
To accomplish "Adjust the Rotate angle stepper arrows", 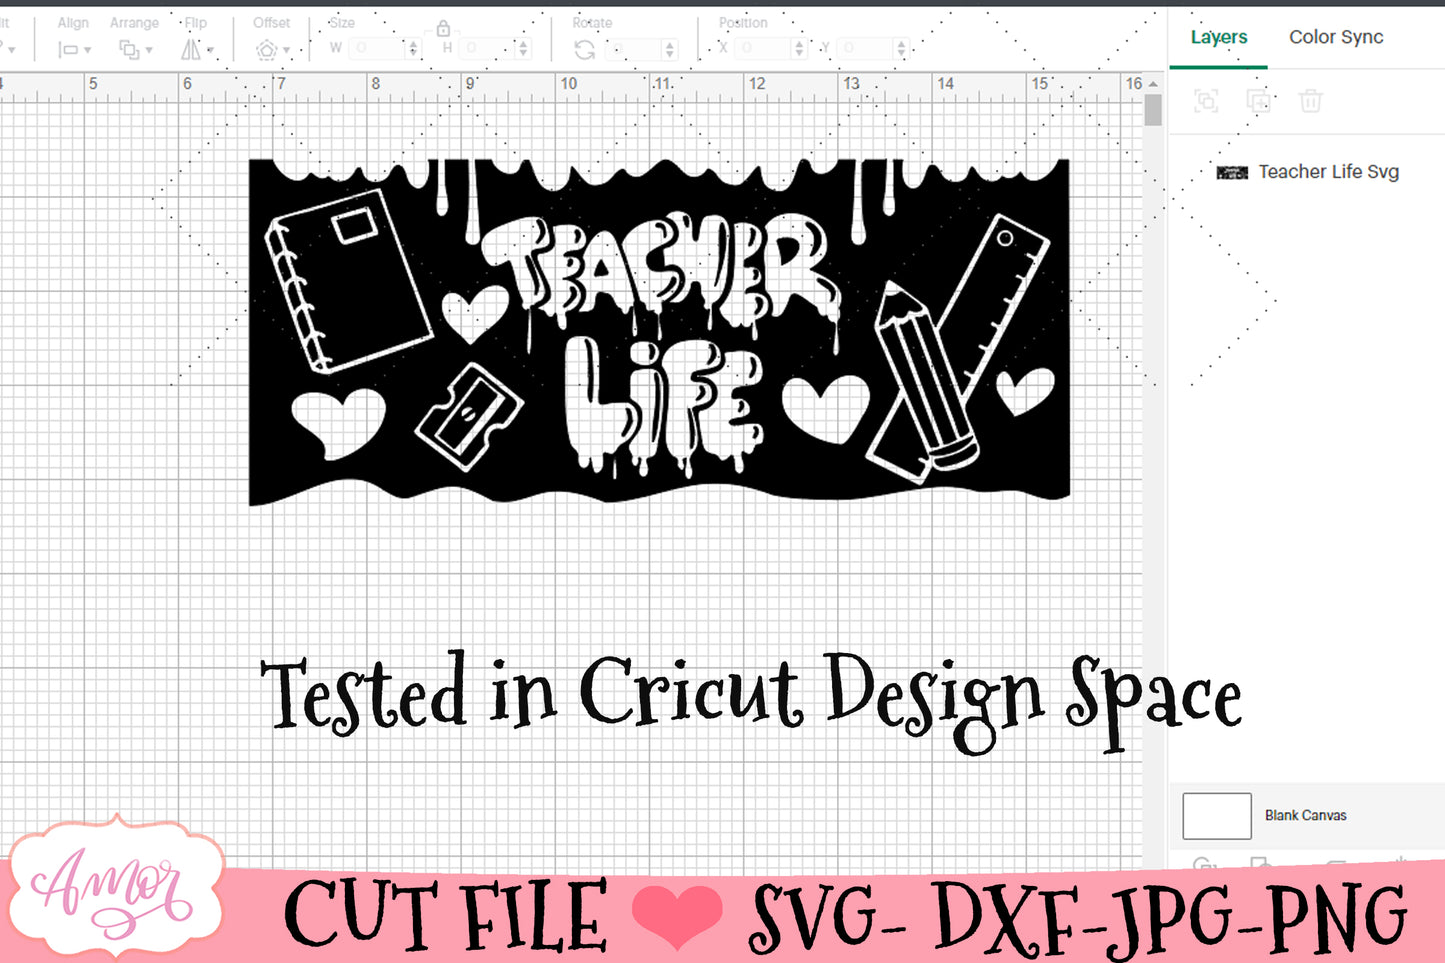I will 670,49.
